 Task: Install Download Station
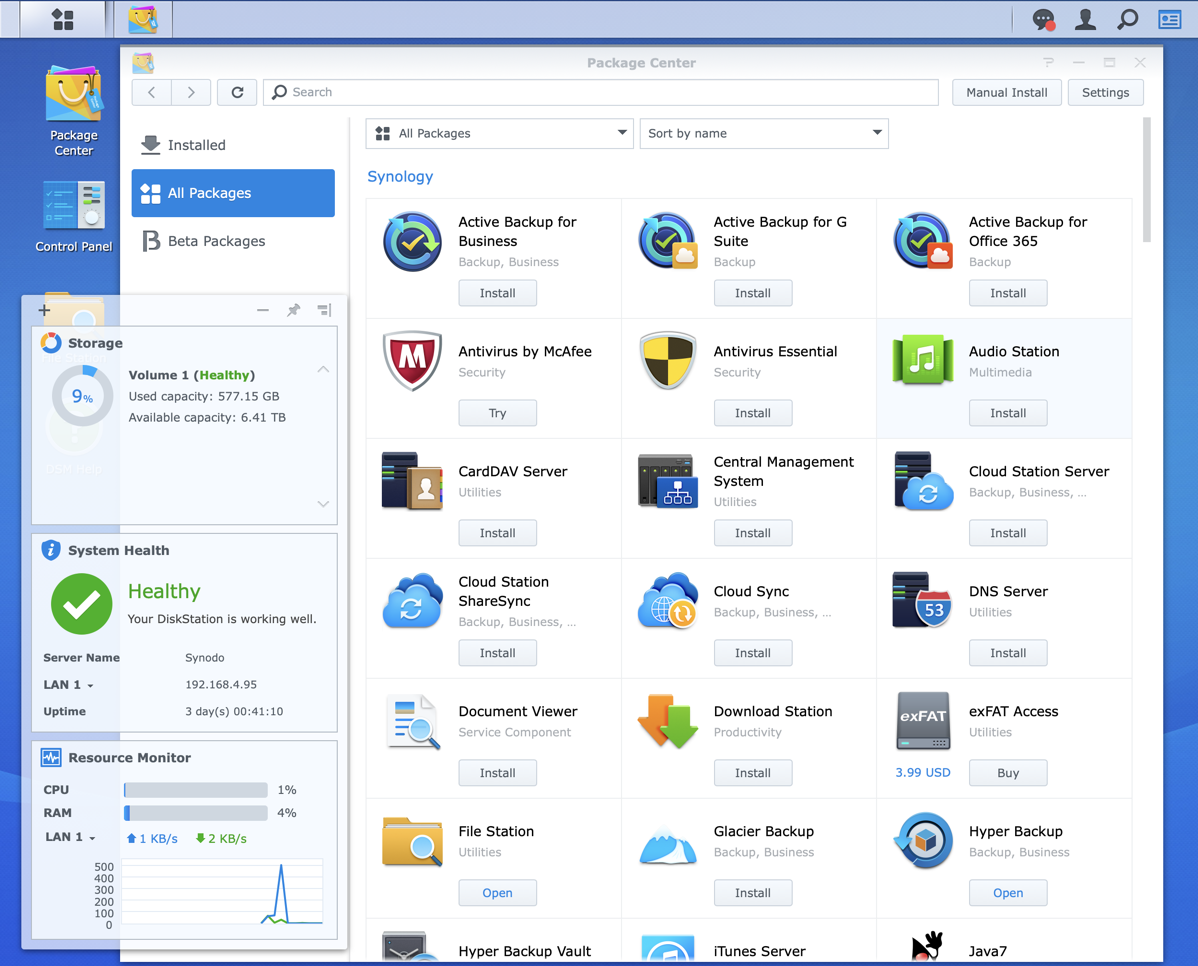coord(753,773)
